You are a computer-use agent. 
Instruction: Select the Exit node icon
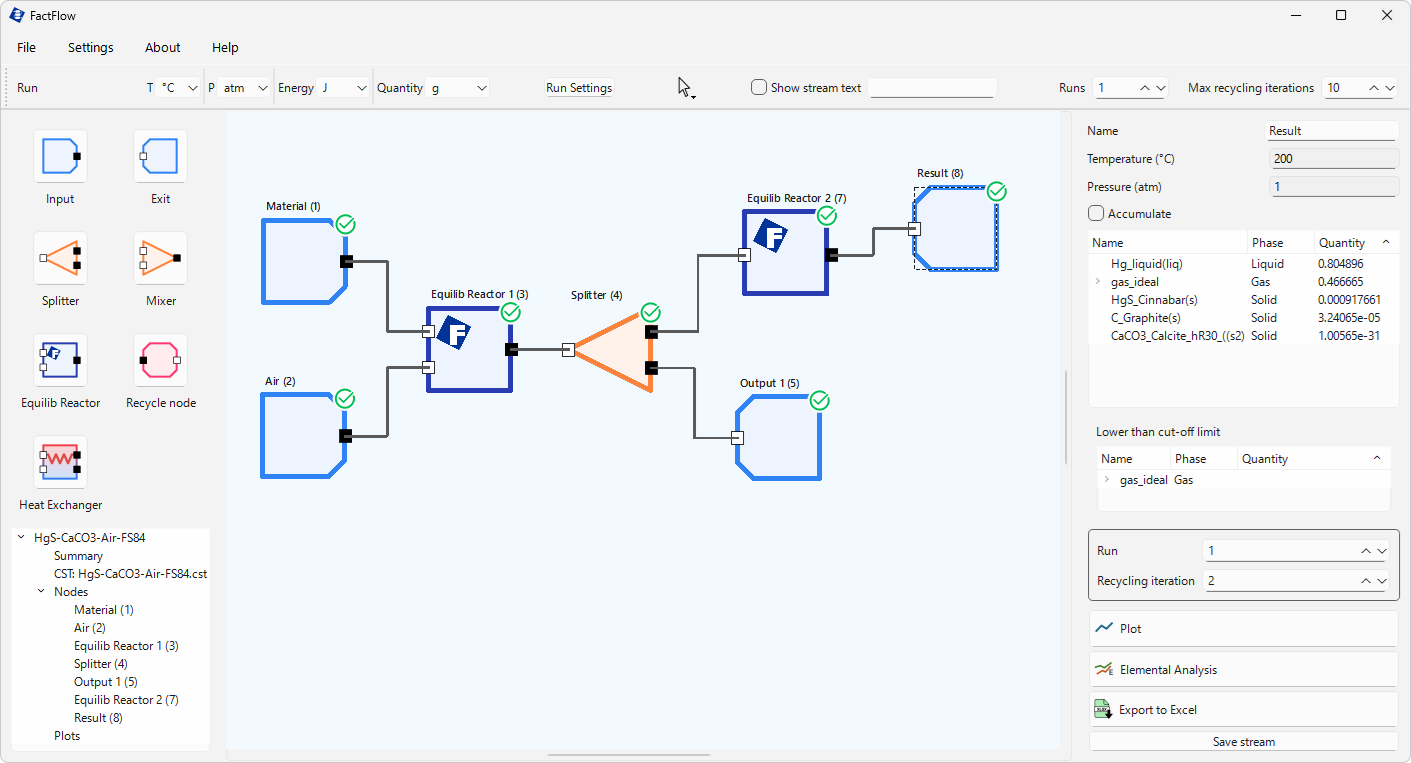point(160,157)
